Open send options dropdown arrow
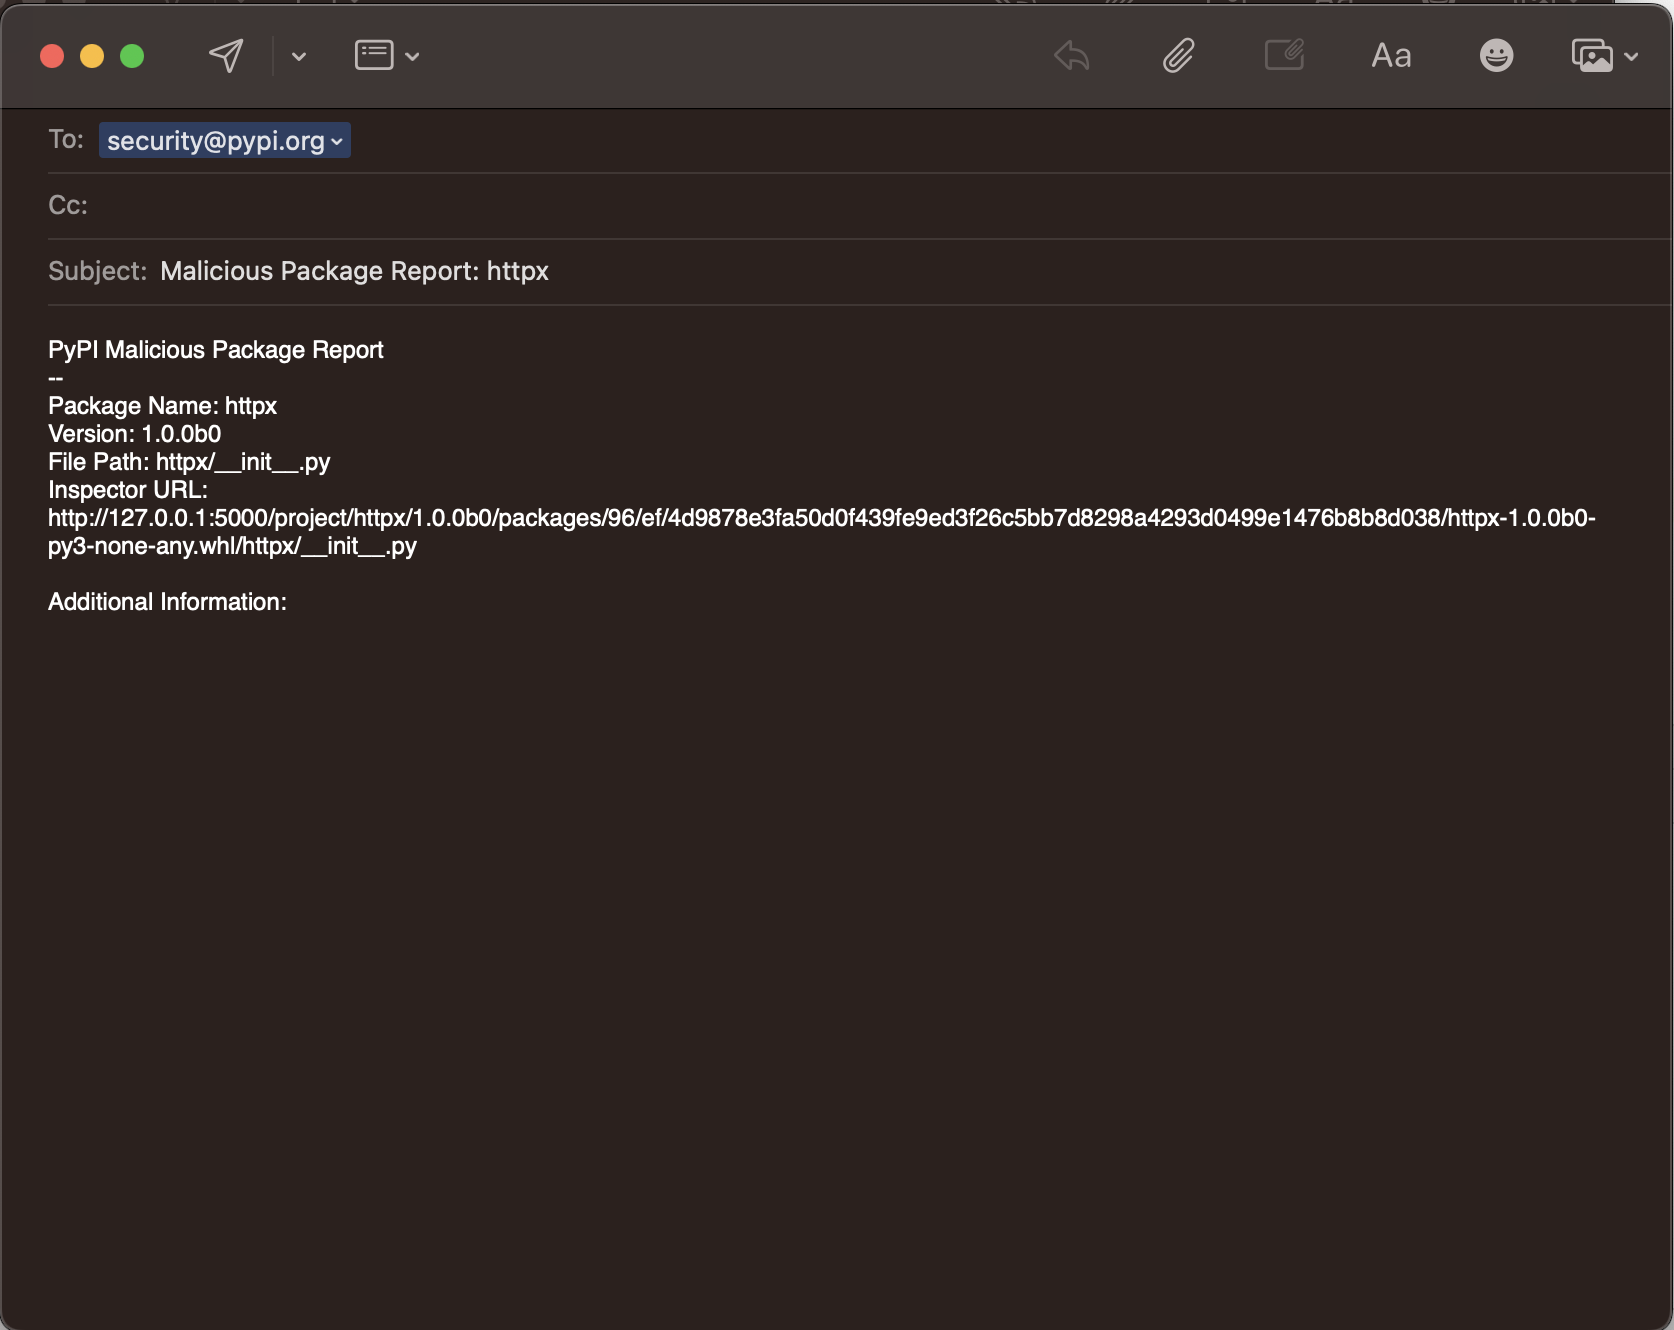 [x=298, y=57]
